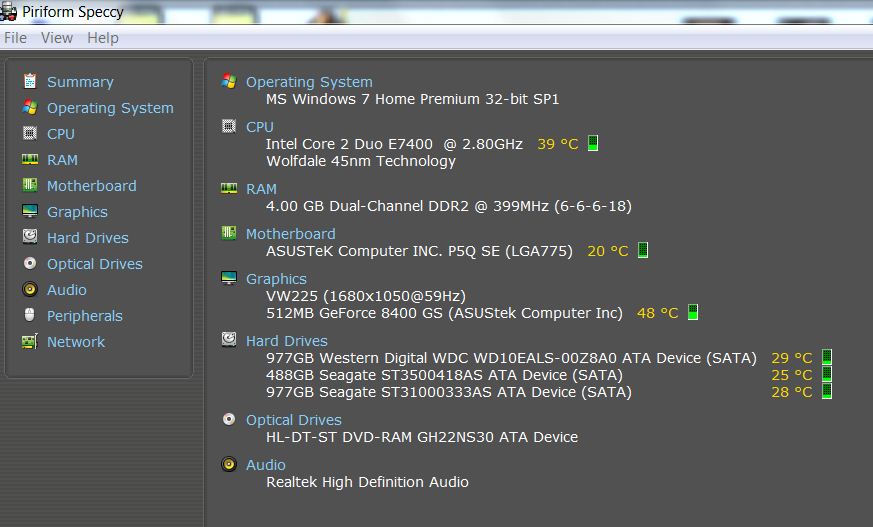Click the Wolfdale 45nm Technology text
The width and height of the screenshot is (873, 527).
tap(361, 161)
